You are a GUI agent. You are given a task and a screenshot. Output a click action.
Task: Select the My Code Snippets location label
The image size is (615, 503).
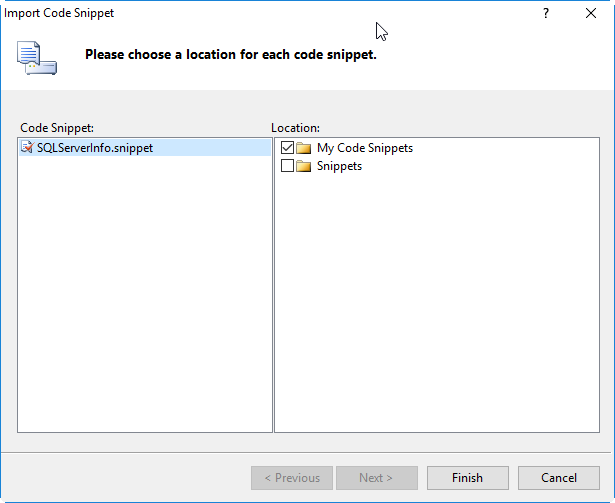point(364,148)
